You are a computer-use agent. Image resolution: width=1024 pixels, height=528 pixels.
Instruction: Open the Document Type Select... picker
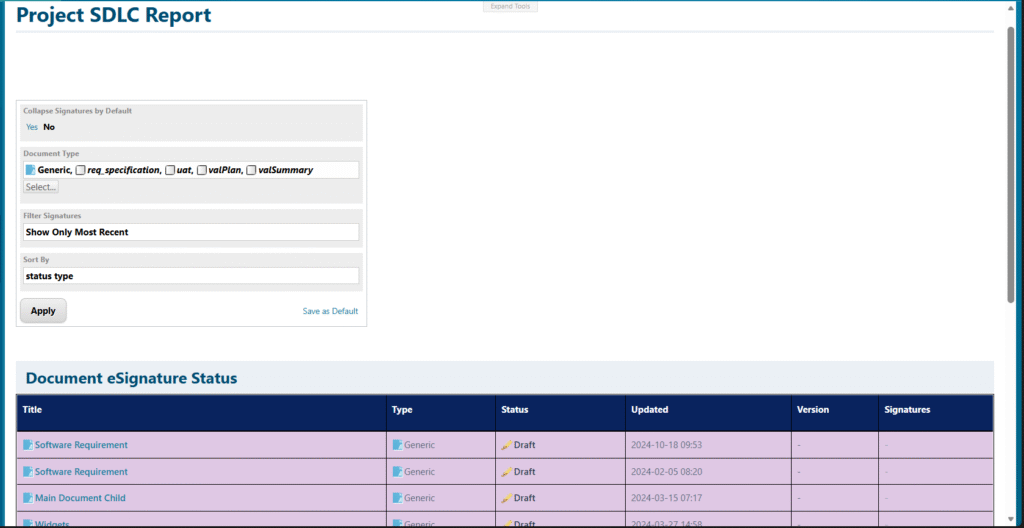41,187
